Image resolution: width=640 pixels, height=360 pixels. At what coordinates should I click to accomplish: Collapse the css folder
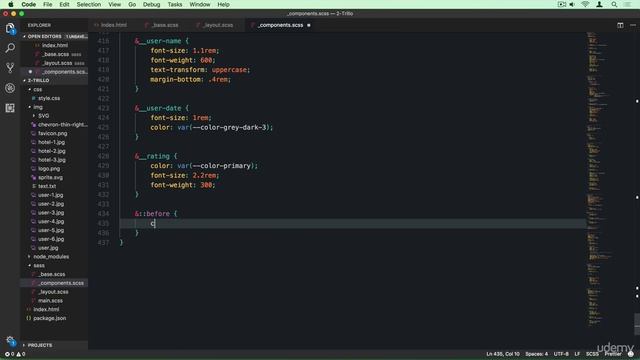click(38, 89)
